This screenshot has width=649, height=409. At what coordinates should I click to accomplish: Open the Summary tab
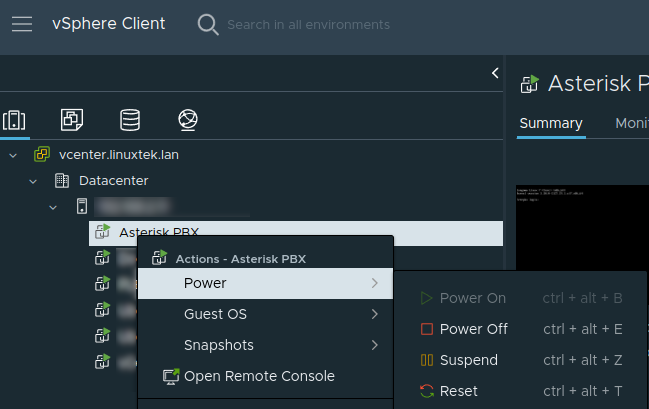point(551,123)
